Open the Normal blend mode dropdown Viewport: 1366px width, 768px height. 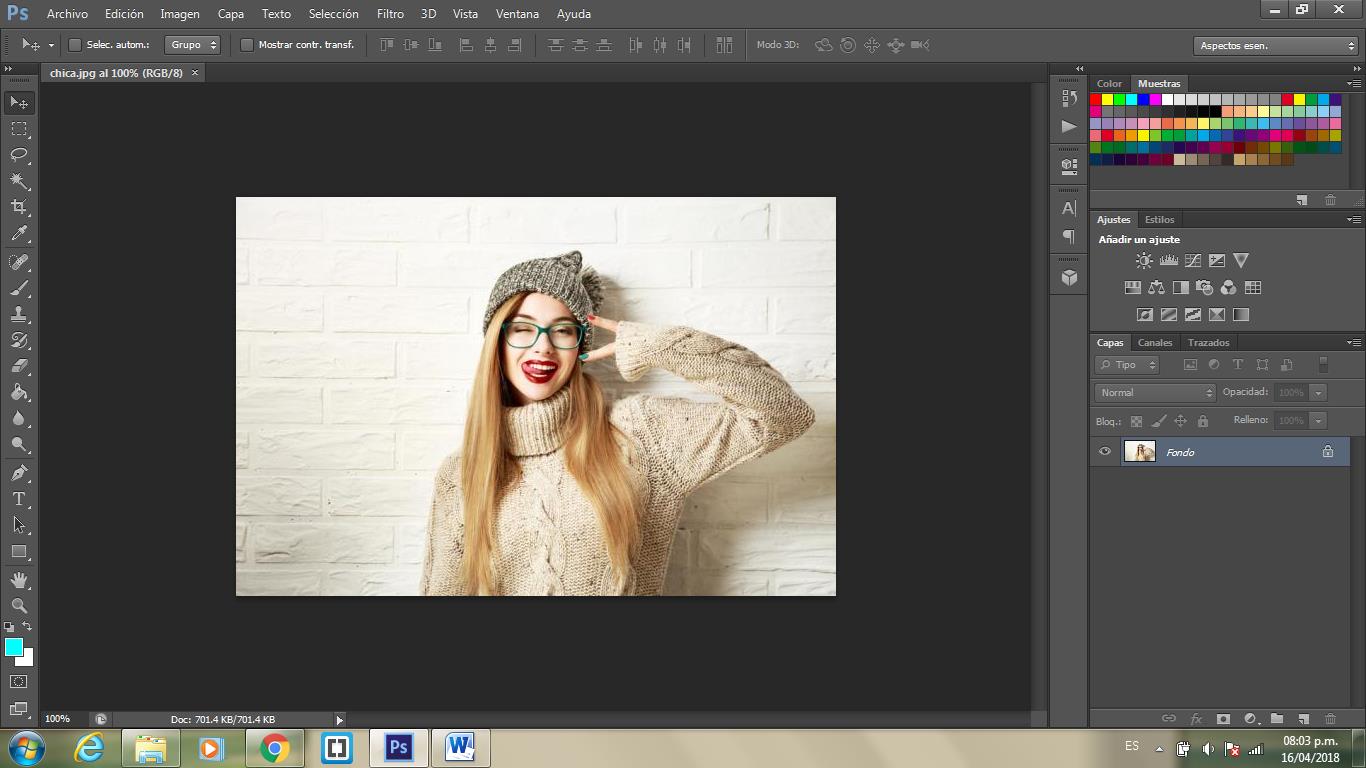[1154, 393]
